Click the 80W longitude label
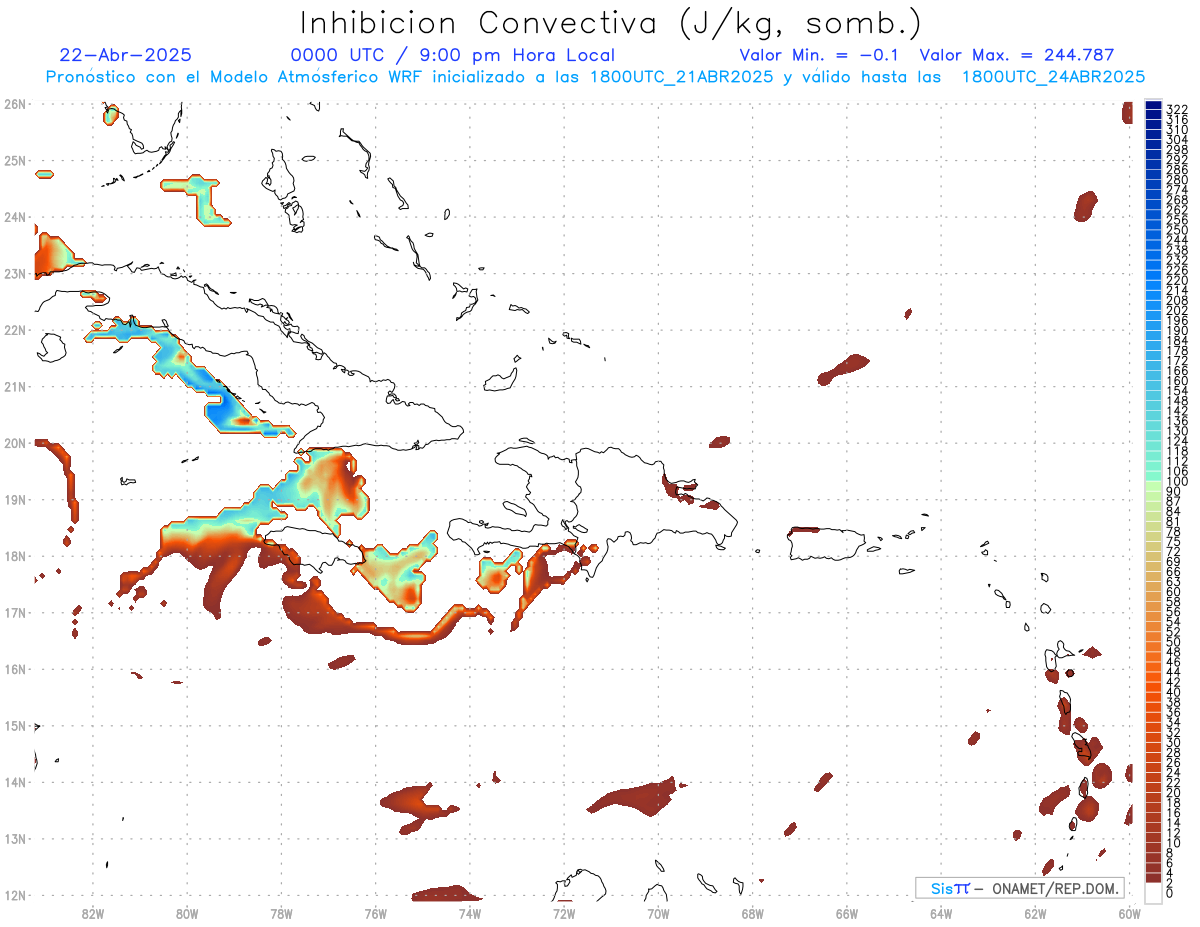This screenshot has width=1200, height=927. [x=187, y=913]
